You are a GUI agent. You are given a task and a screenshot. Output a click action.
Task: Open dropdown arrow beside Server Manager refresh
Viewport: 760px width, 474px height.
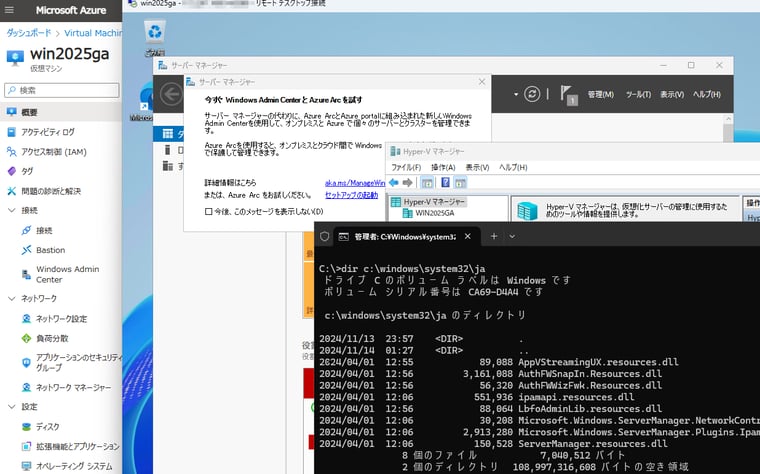(516, 95)
